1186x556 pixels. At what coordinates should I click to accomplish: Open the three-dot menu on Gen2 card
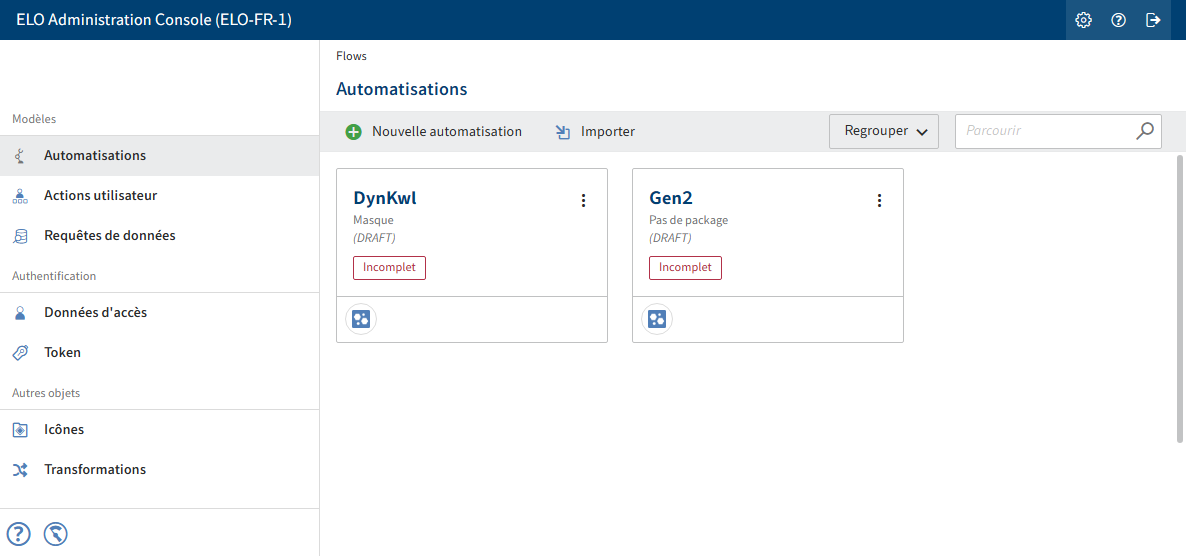pyautogui.click(x=879, y=200)
